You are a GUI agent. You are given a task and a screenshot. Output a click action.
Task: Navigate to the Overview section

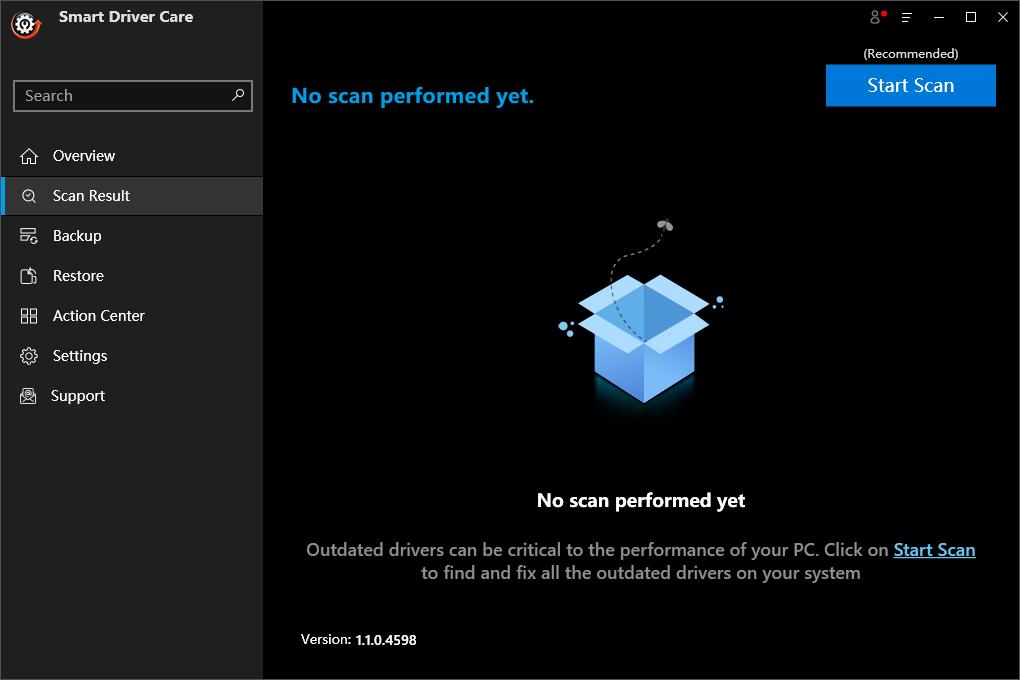84,156
